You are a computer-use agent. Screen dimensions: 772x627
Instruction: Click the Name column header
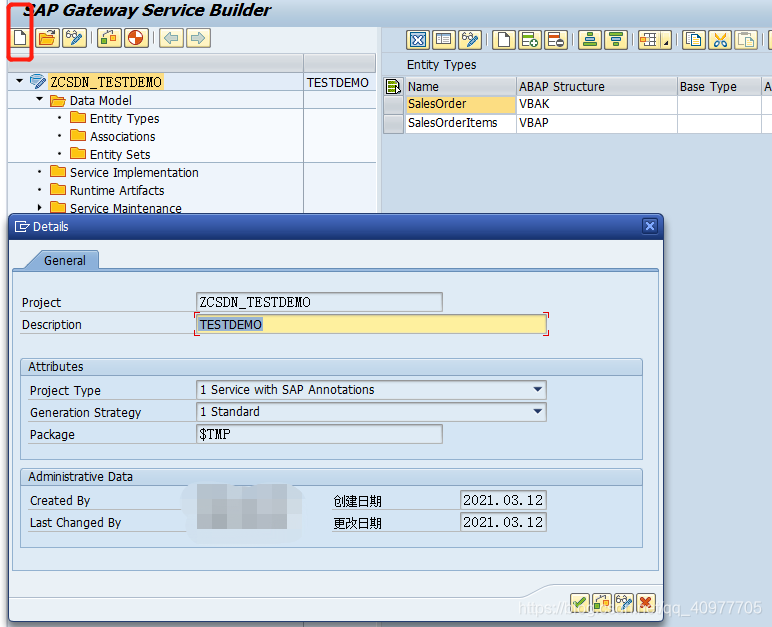tap(460, 86)
